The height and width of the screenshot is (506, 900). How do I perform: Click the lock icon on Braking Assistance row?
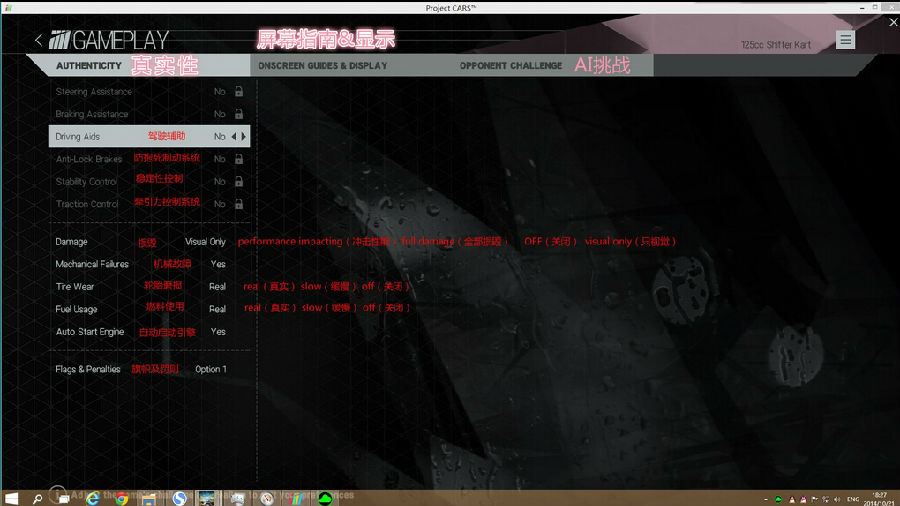(239, 114)
